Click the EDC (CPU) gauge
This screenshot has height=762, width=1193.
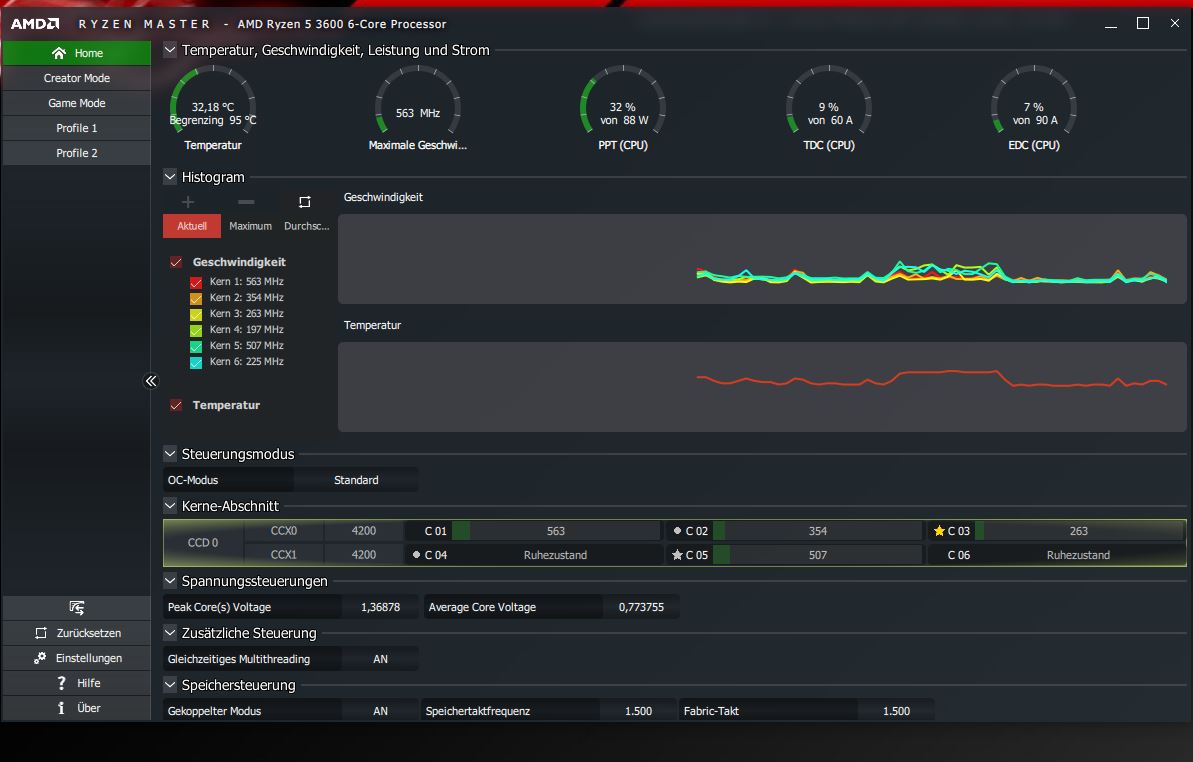[x=1034, y=107]
